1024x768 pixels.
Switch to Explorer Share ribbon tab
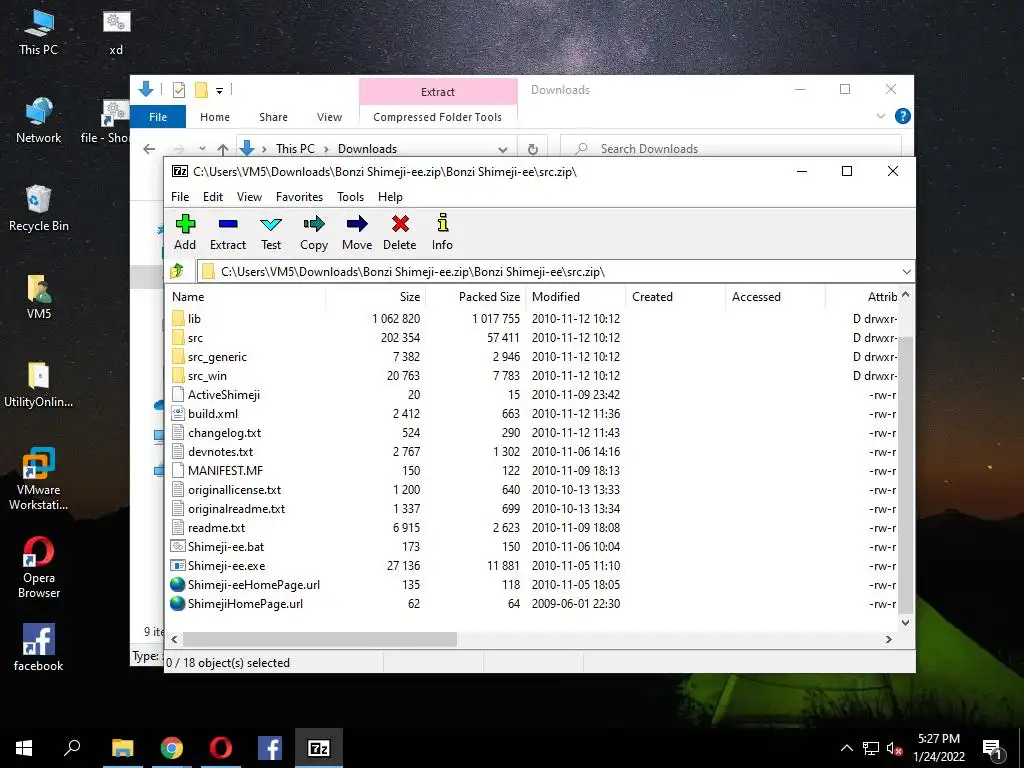(273, 117)
